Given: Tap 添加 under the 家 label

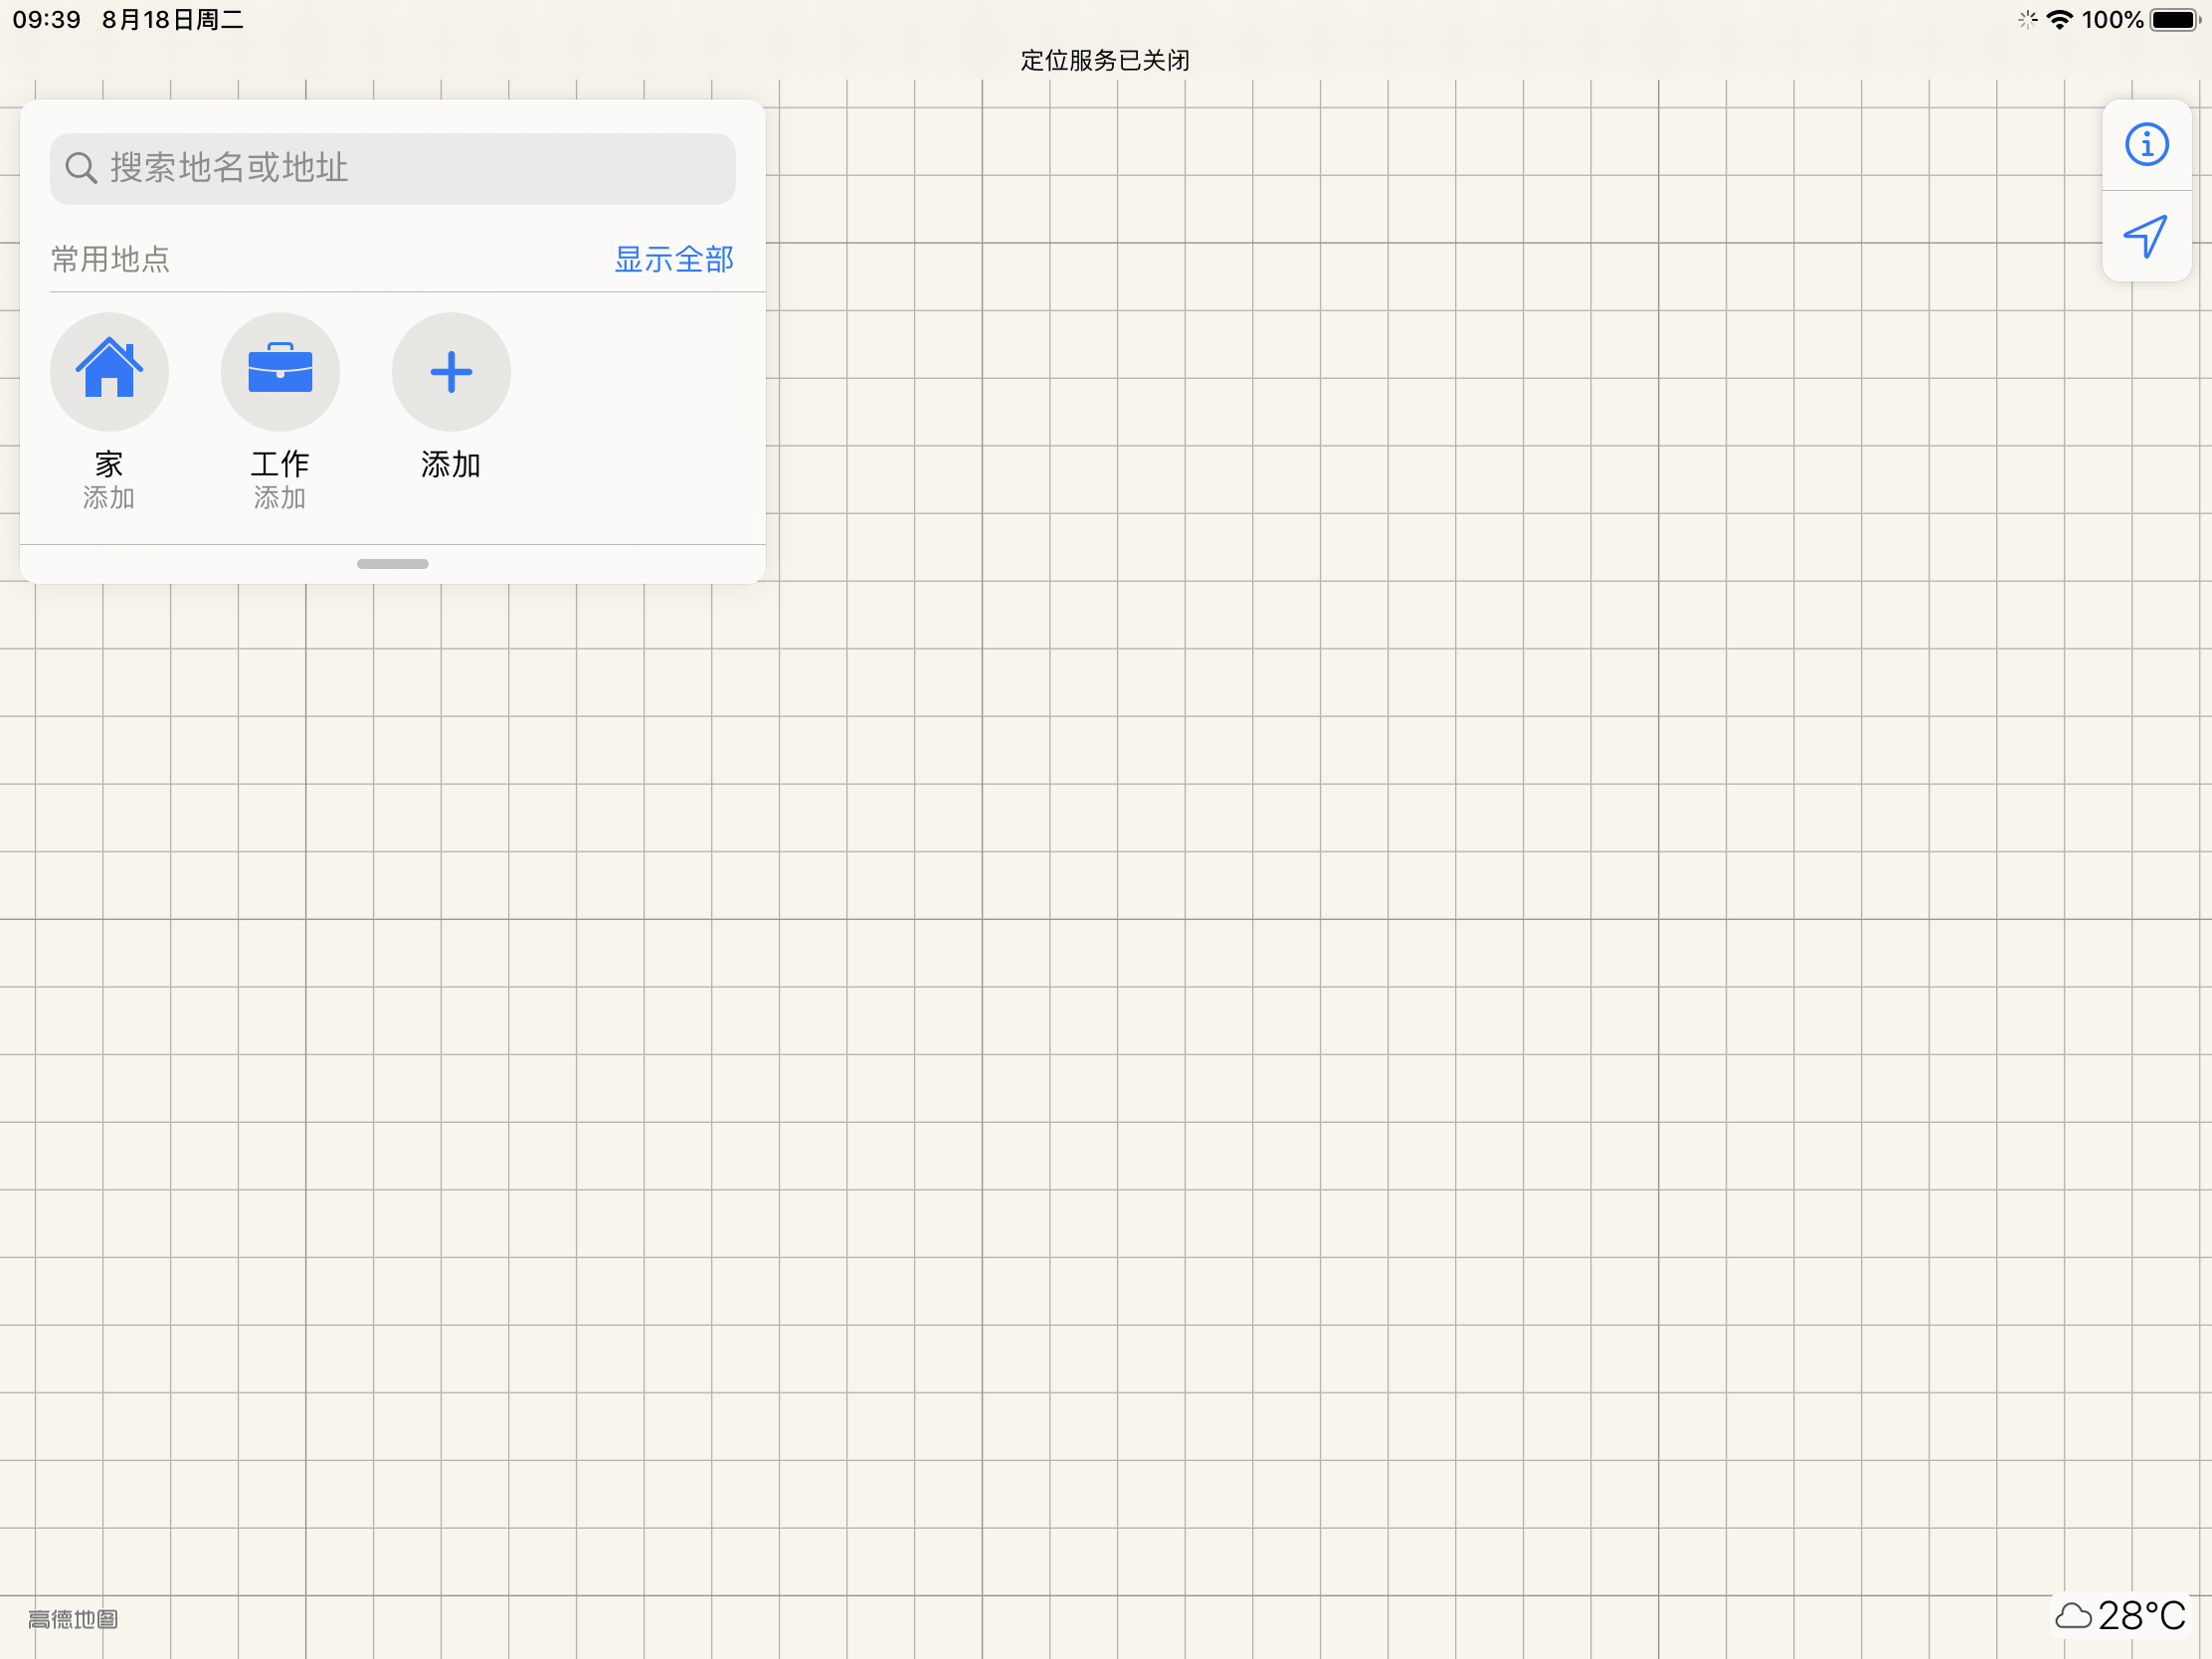Looking at the screenshot, I should click(109, 498).
